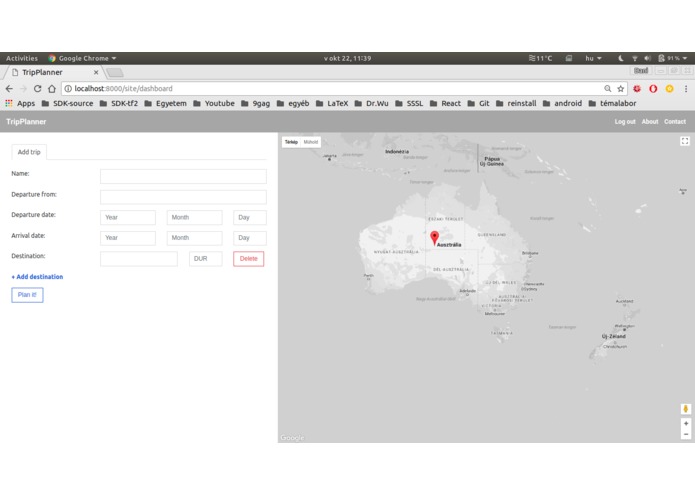
Task: Zoom out the map with minus
Action: (x=686, y=434)
